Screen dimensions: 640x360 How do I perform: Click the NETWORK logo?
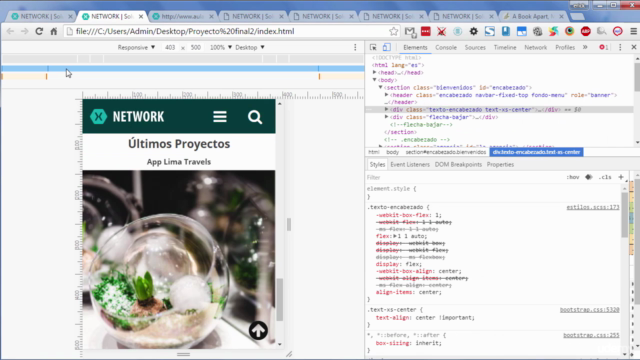[127, 117]
